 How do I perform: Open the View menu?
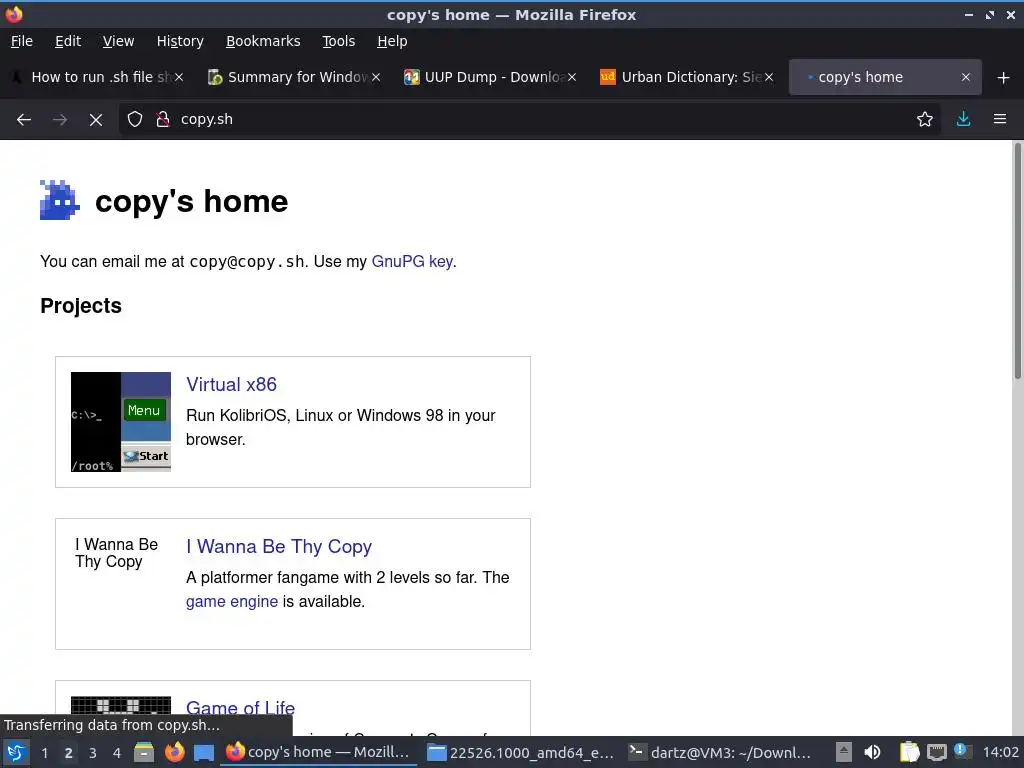click(118, 41)
